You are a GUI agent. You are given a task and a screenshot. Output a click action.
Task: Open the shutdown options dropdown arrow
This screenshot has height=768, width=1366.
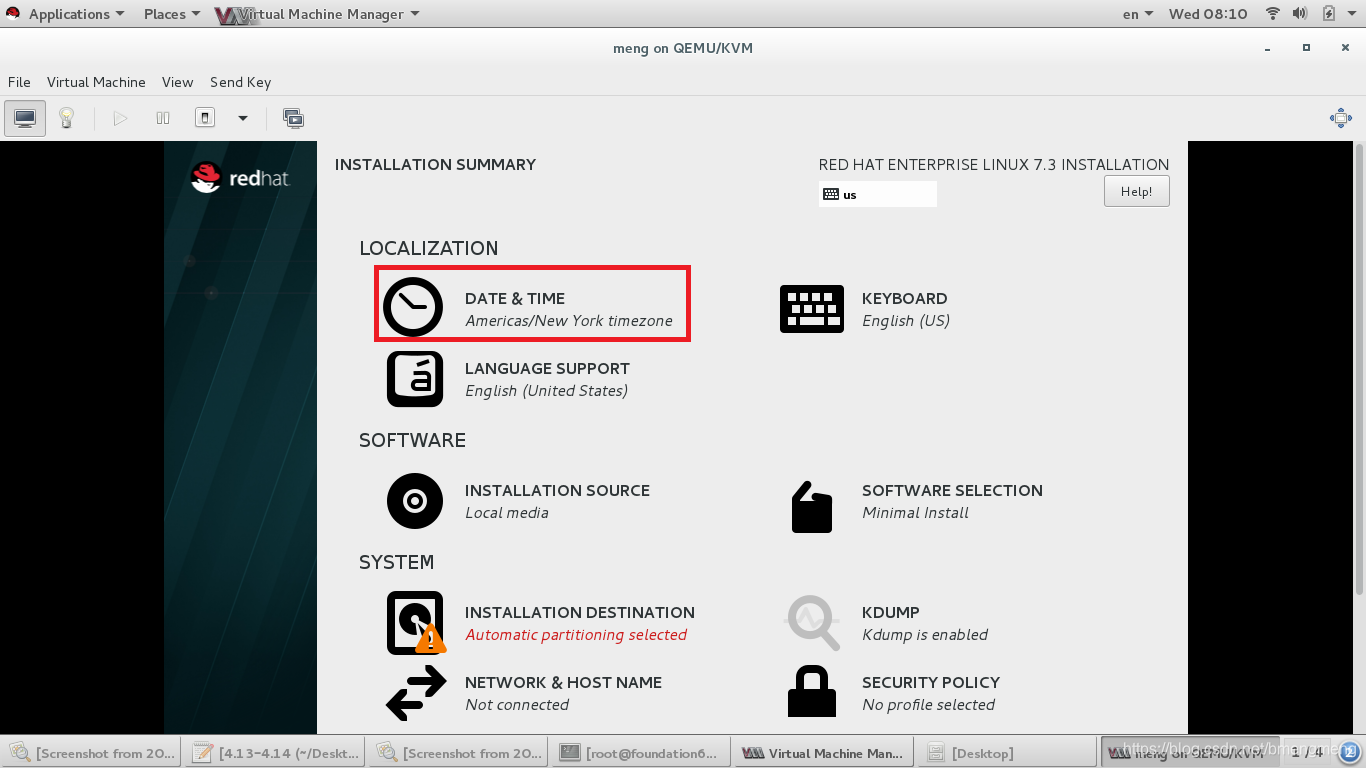242,118
